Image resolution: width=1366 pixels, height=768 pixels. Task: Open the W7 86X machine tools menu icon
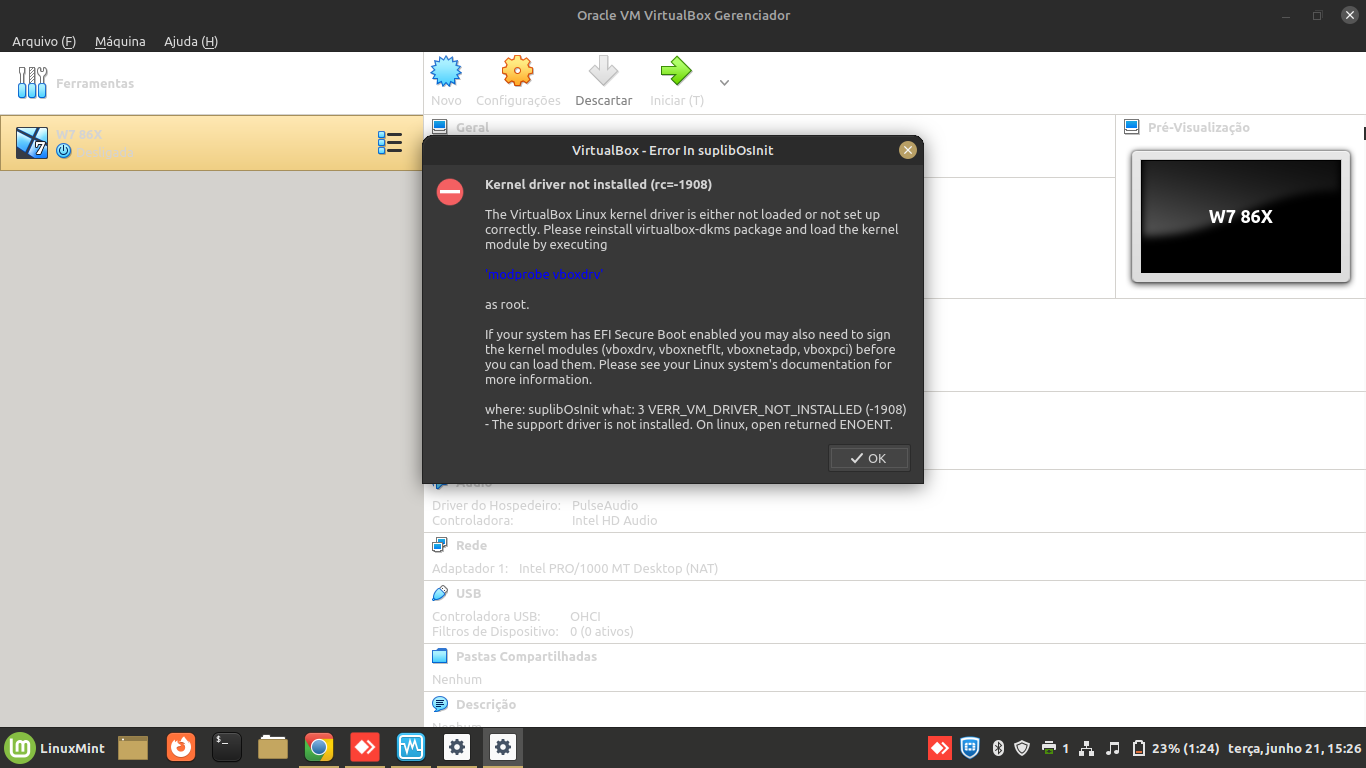pyautogui.click(x=390, y=143)
